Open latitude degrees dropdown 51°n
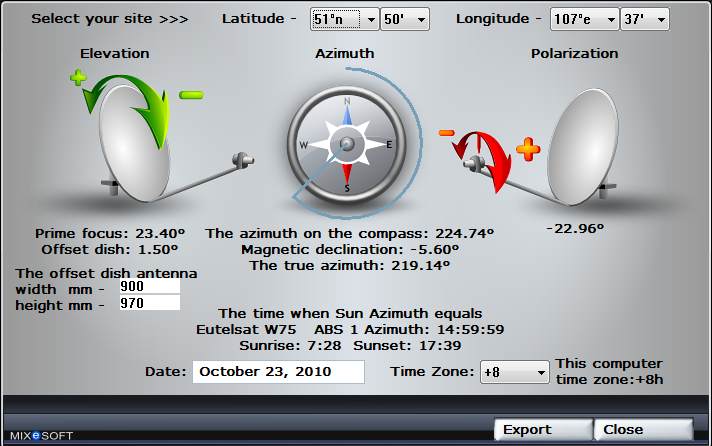This screenshot has width=712, height=446. pyautogui.click(x=345, y=20)
